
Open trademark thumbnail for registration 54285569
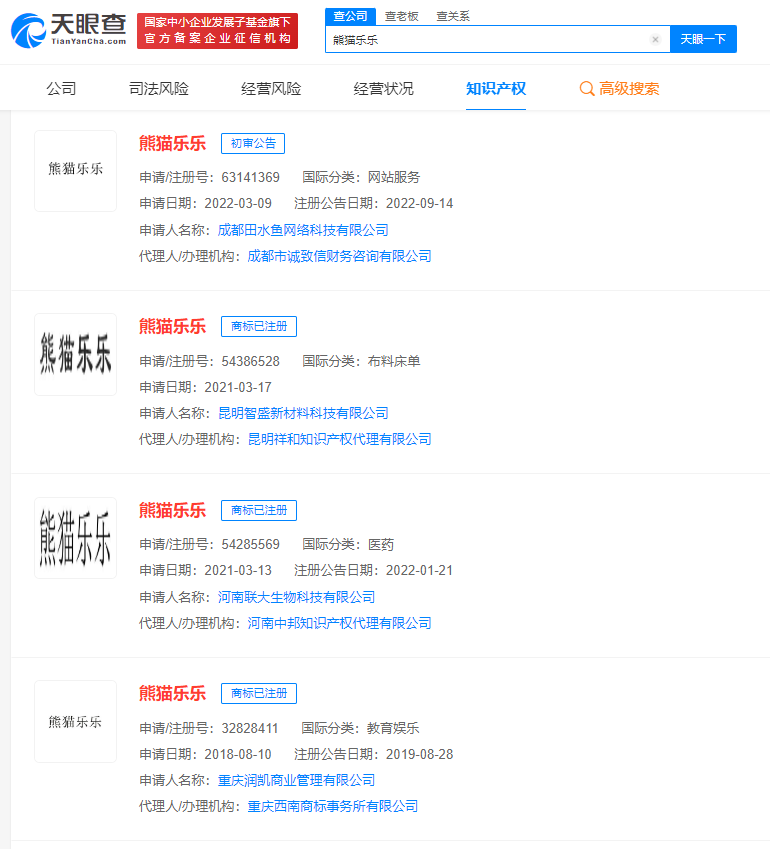tap(75, 538)
